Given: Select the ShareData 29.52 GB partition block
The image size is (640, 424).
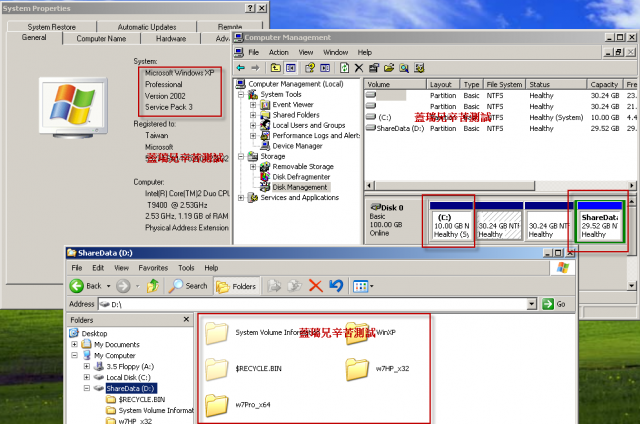Looking at the screenshot, I should tap(600, 221).
